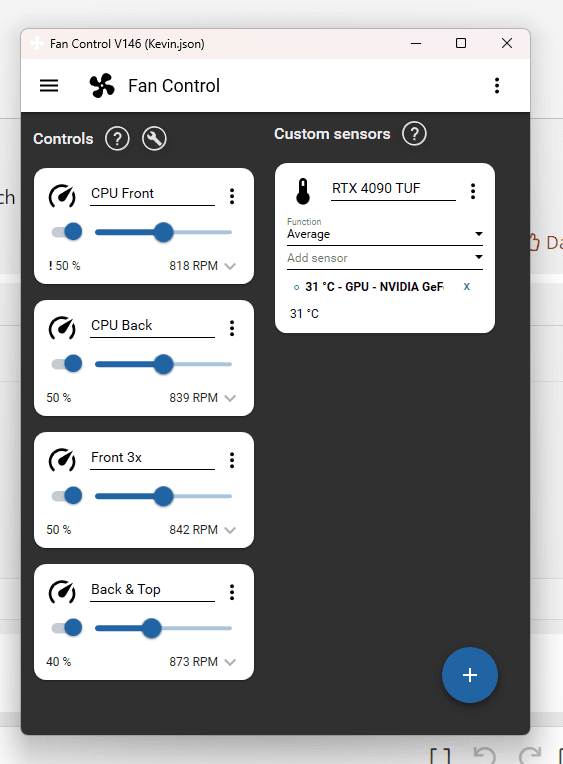Edit the Back & Top name field
The height and width of the screenshot is (764, 563).
152,591
